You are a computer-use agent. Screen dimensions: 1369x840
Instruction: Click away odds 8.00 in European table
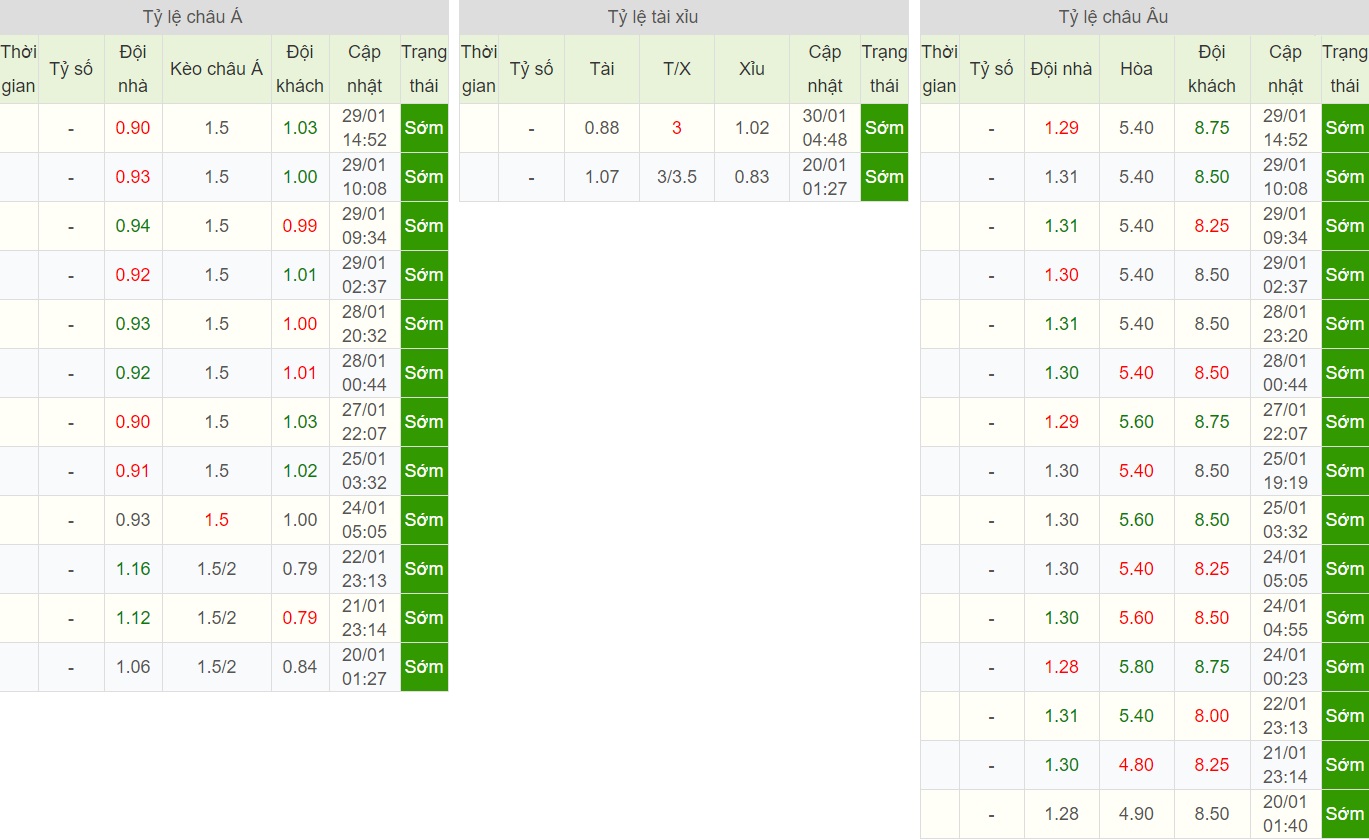[1212, 716]
